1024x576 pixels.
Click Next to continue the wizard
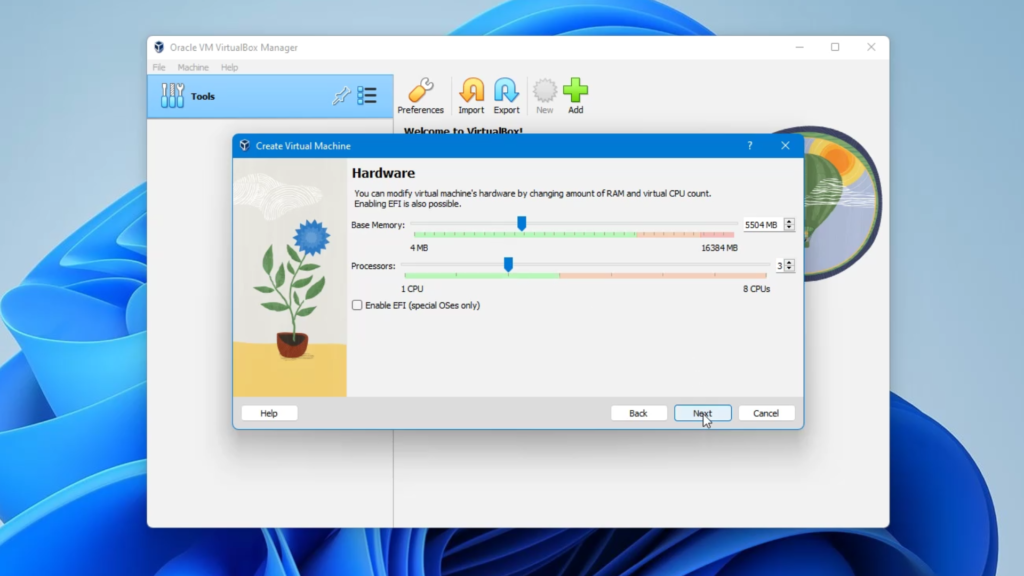703,413
